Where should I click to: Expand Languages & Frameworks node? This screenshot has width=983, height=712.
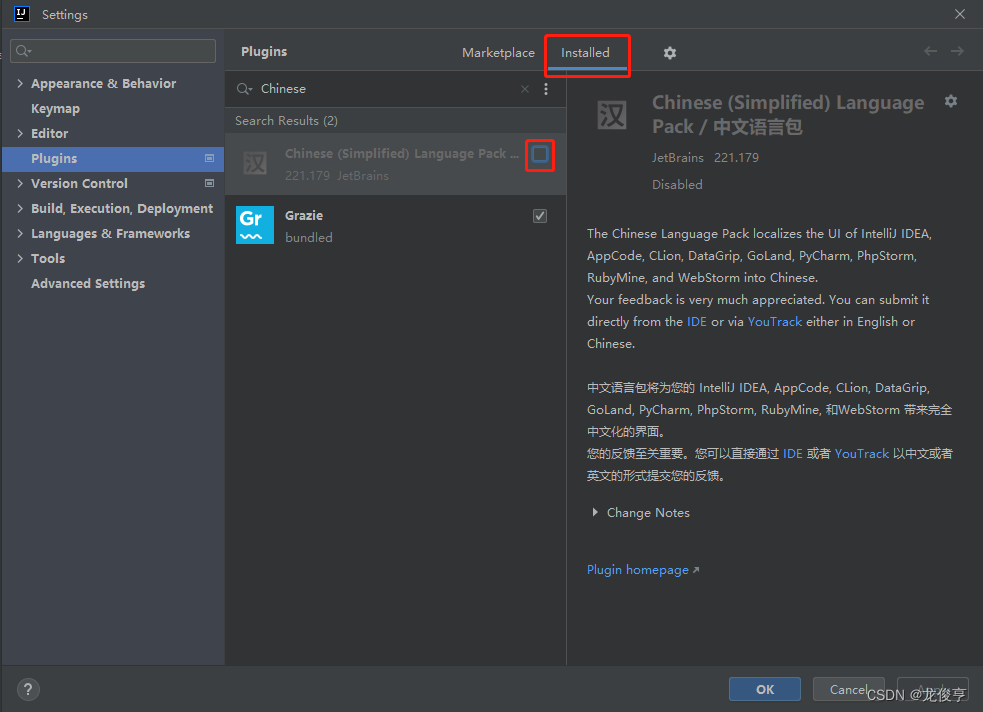pyautogui.click(x=20, y=234)
